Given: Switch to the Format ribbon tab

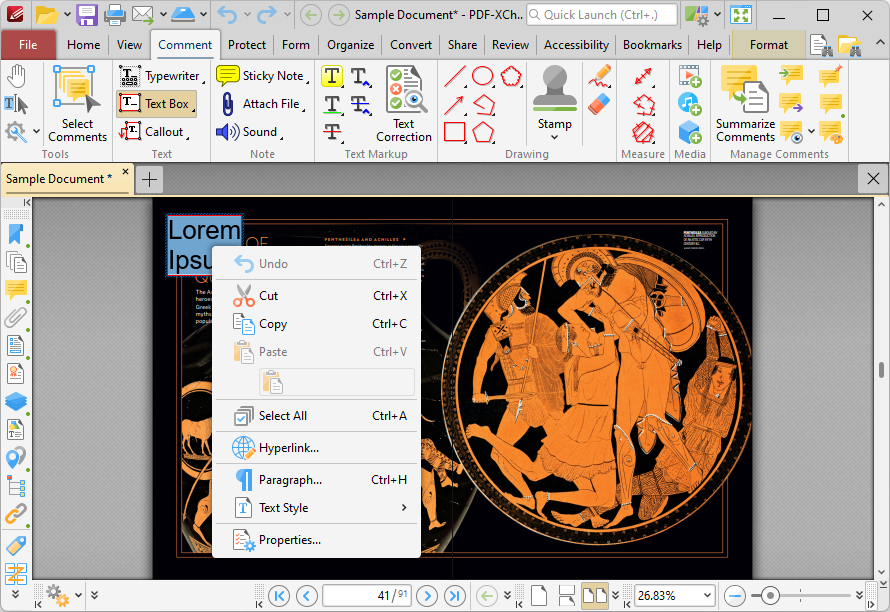Looking at the screenshot, I should pos(769,45).
